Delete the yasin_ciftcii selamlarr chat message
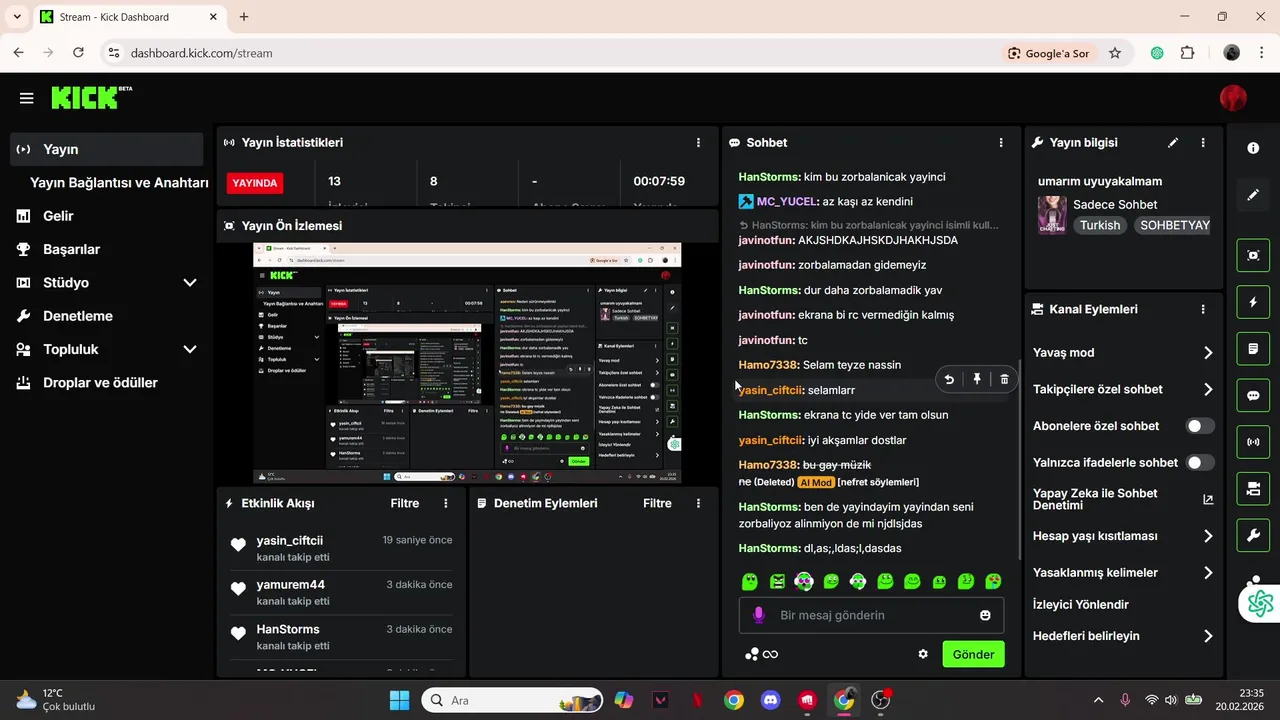The width and height of the screenshot is (1280, 720). 1004,379
